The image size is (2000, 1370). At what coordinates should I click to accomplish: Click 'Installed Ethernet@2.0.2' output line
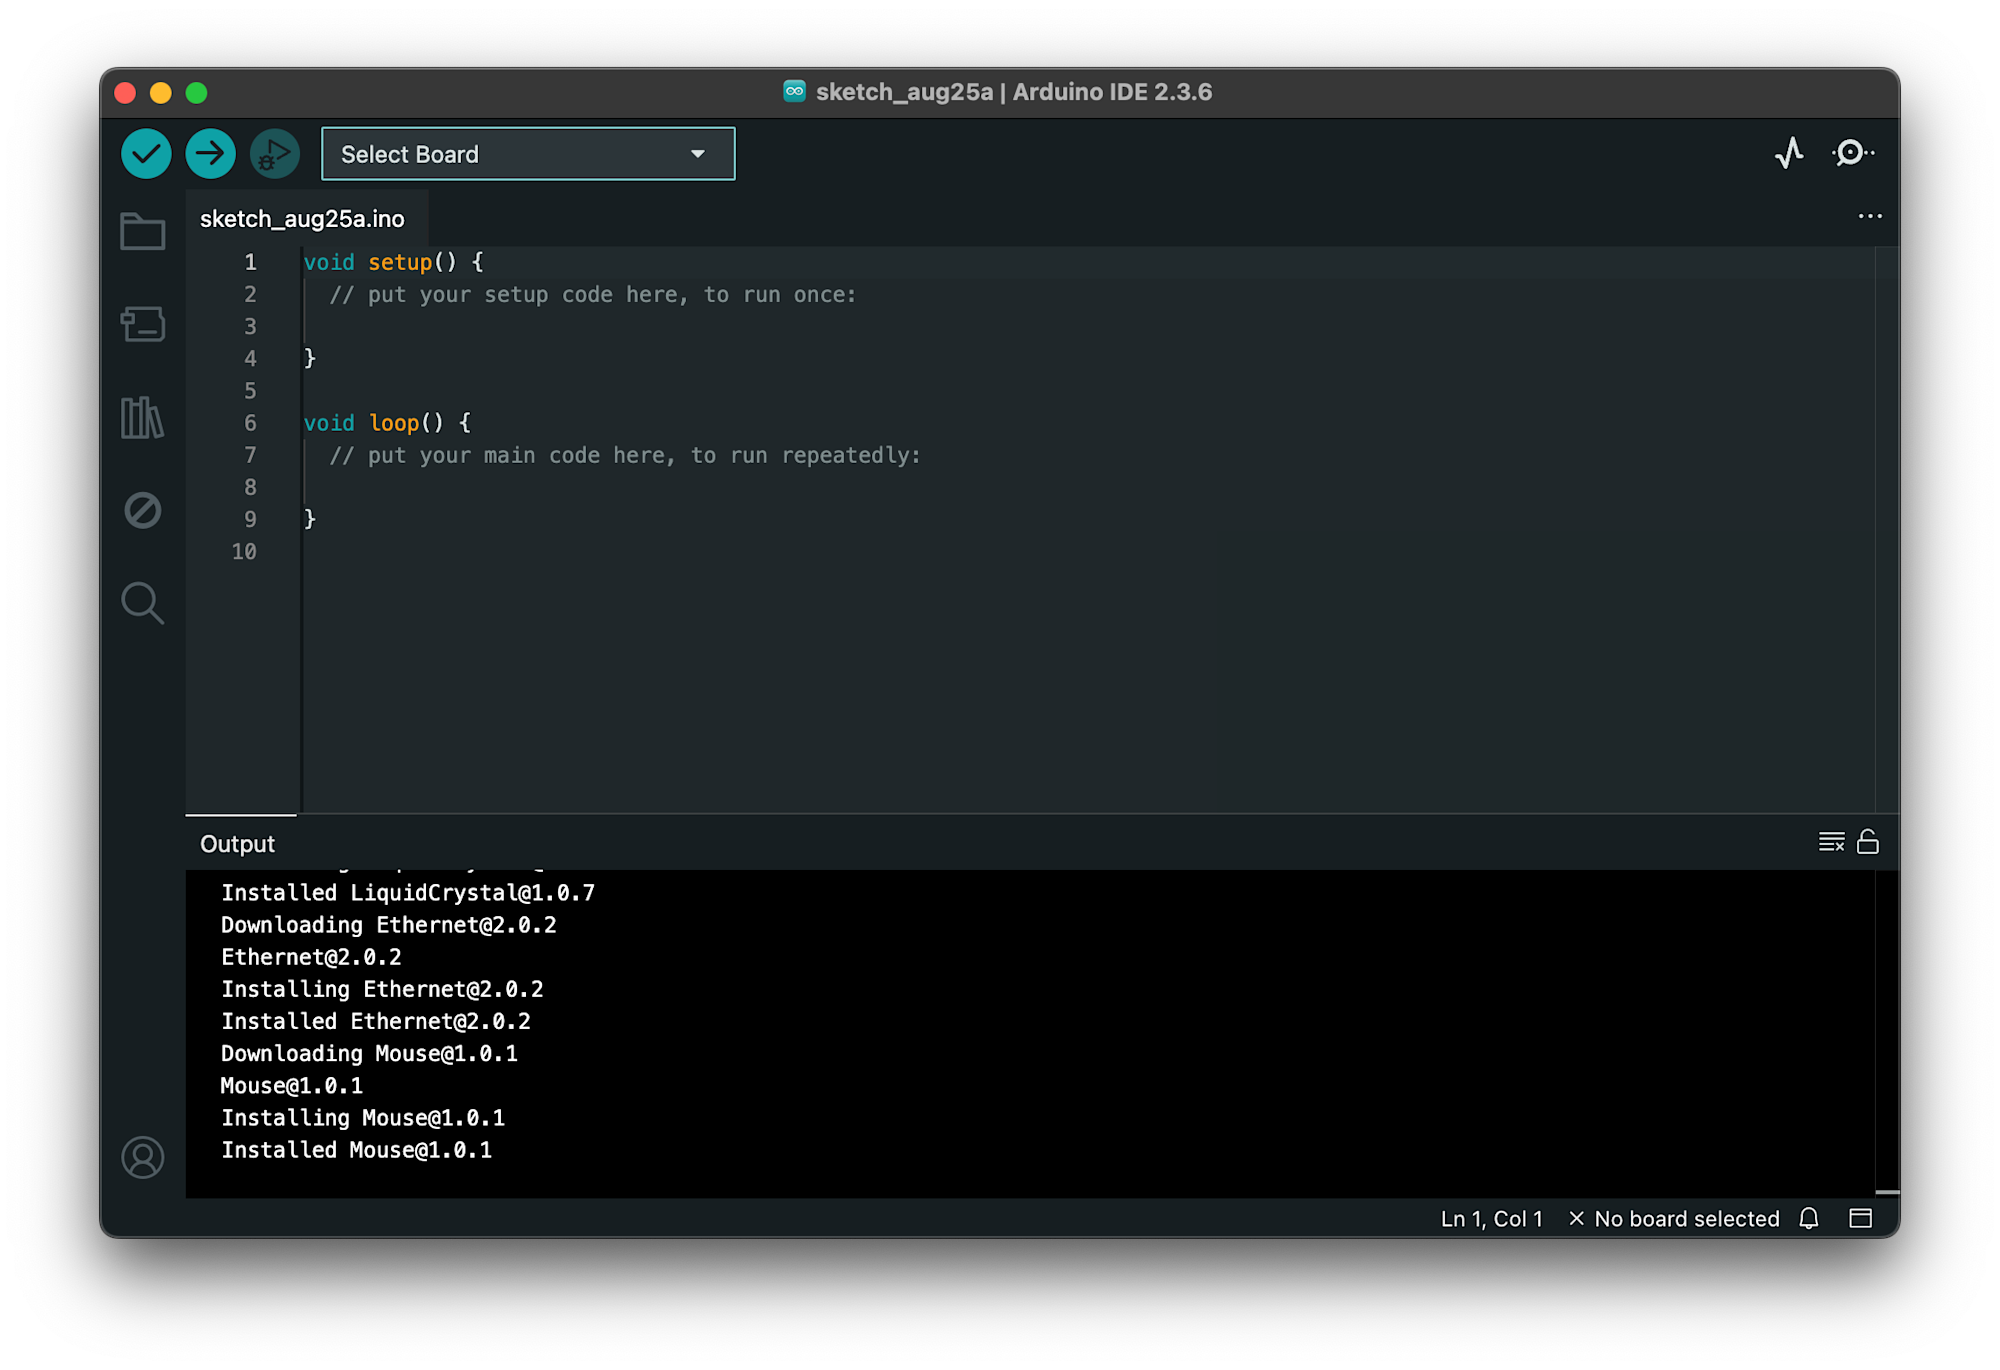pos(376,1021)
